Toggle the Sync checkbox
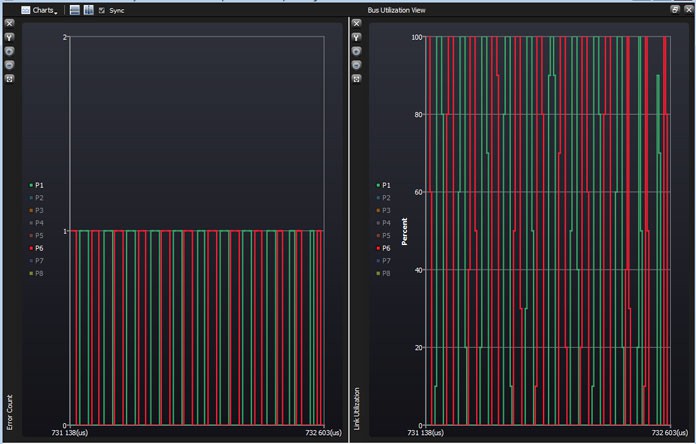The width and height of the screenshot is (696, 444). (102, 11)
